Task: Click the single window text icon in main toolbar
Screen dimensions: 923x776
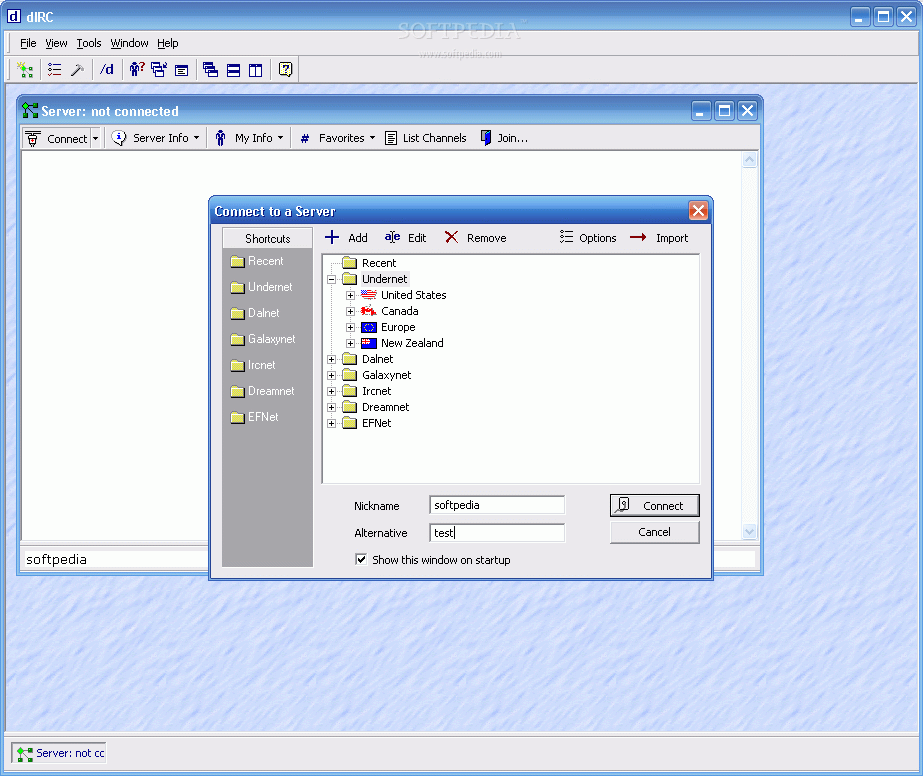Action: (181, 70)
